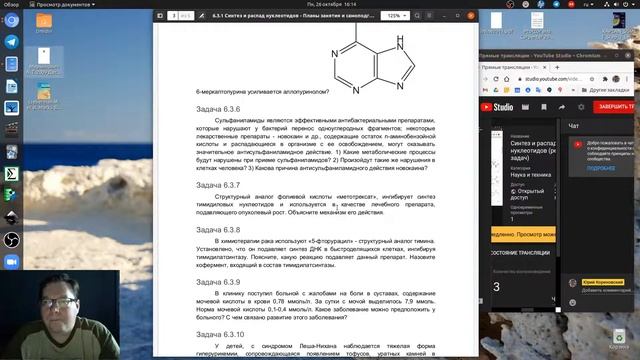Image resolution: width=640 pixels, height=360 pixels.
Task: Launch Chromium from the dock
Action: click(11, 20)
